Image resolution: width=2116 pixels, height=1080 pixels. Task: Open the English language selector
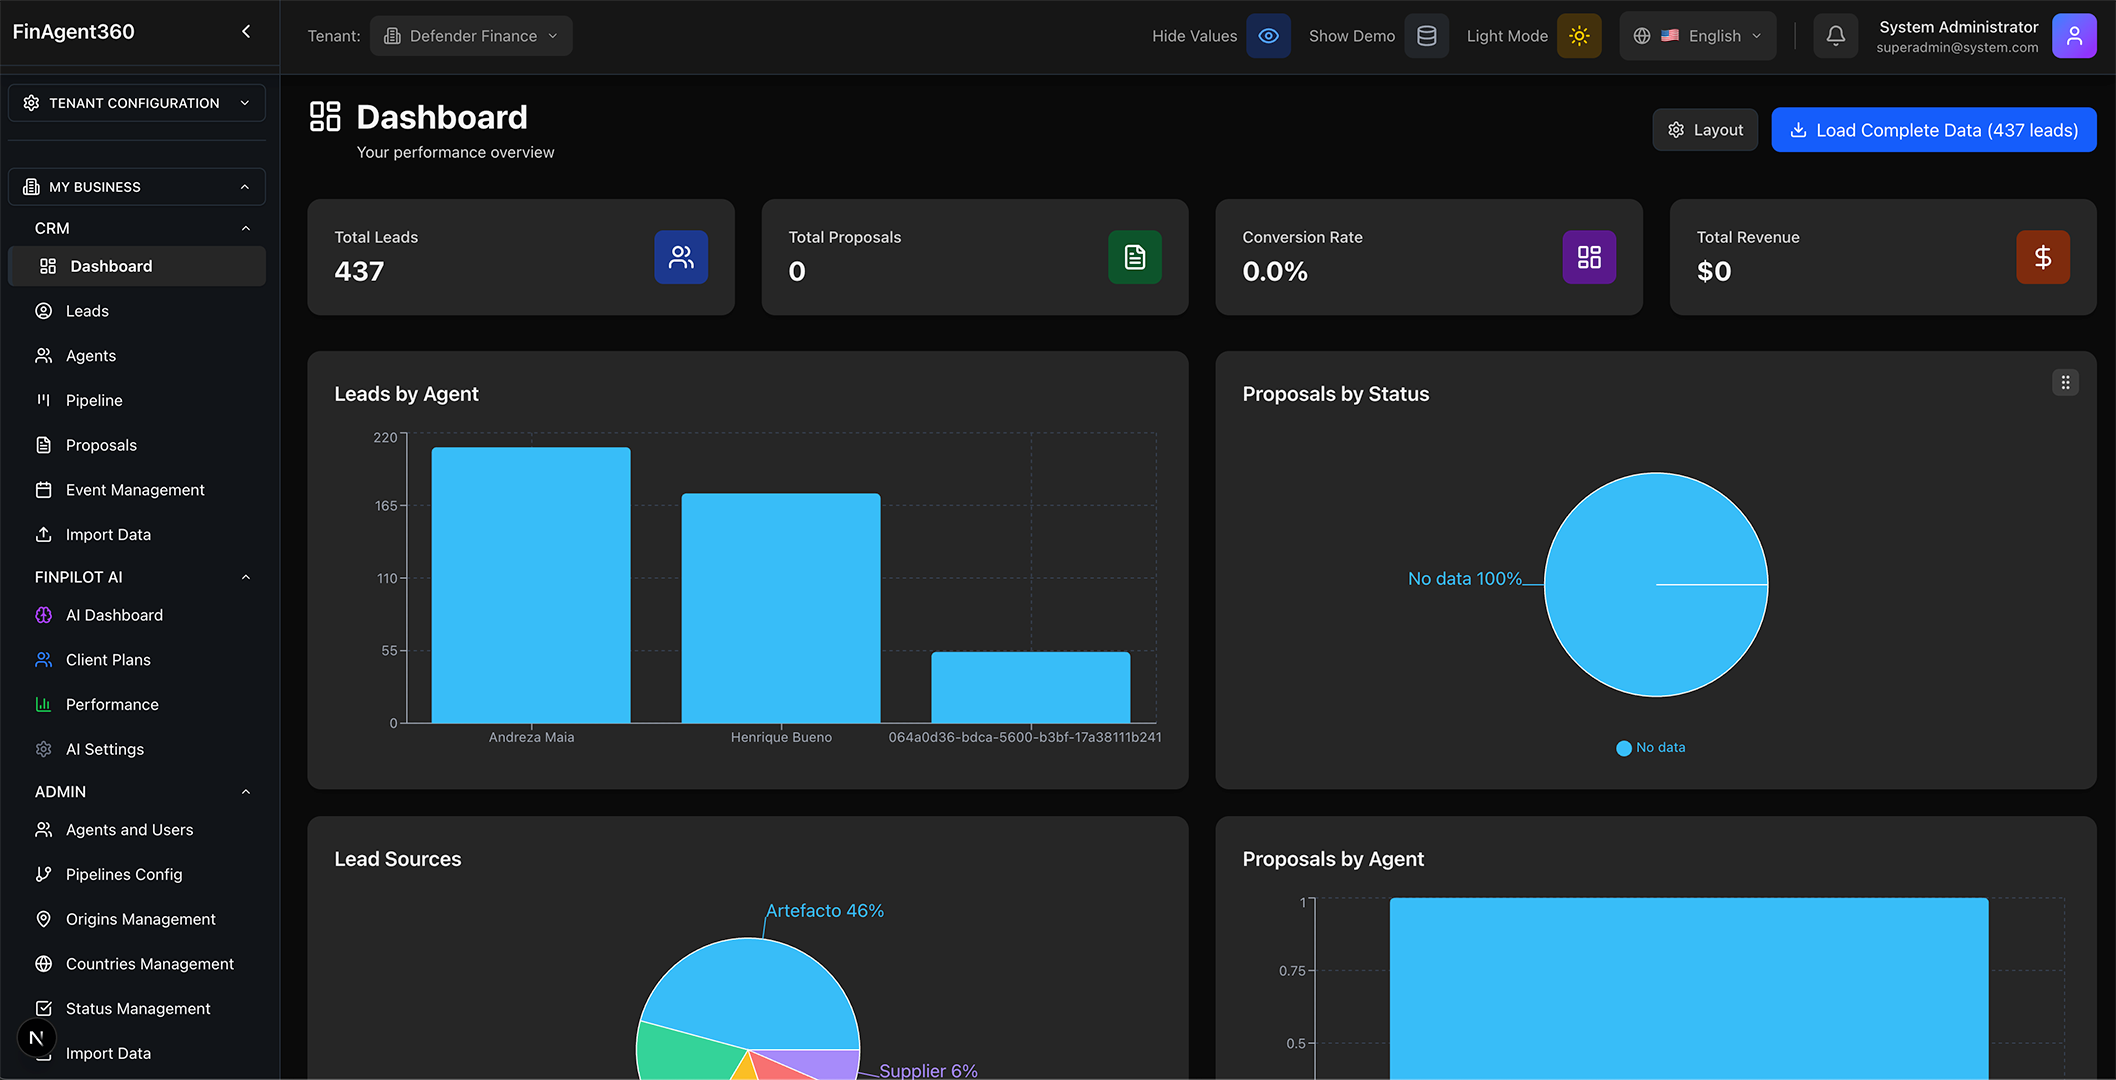click(x=1697, y=35)
